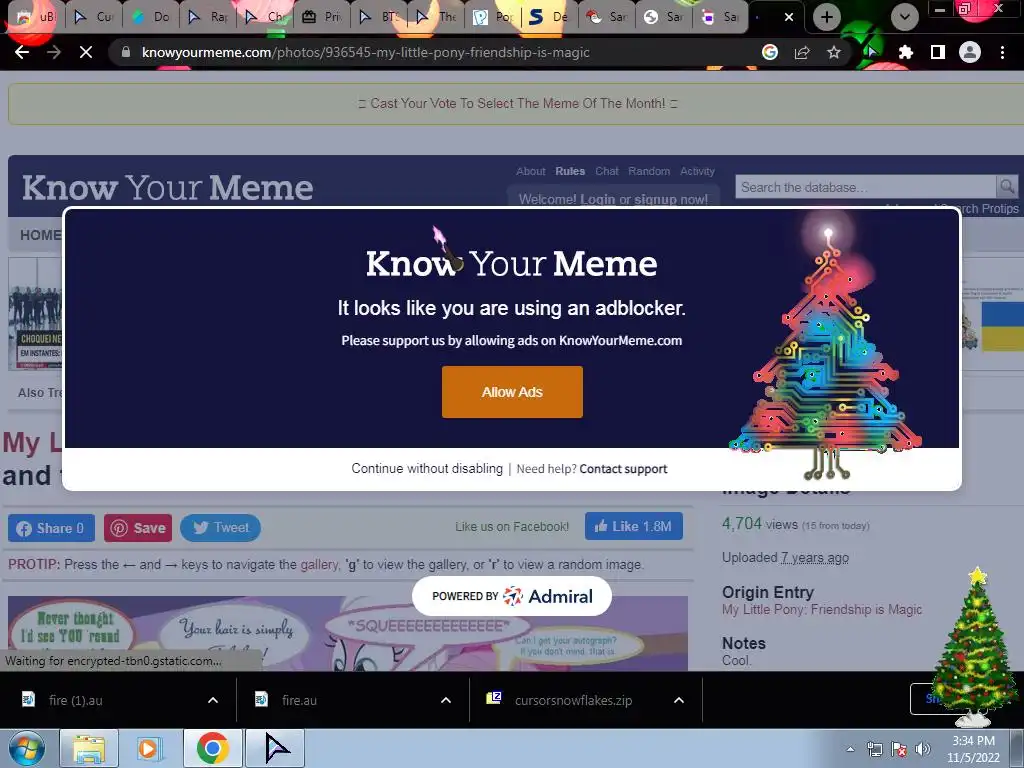Click the Facebook Share button
Viewport: 1024px width, 768px height.
point(51,528)
